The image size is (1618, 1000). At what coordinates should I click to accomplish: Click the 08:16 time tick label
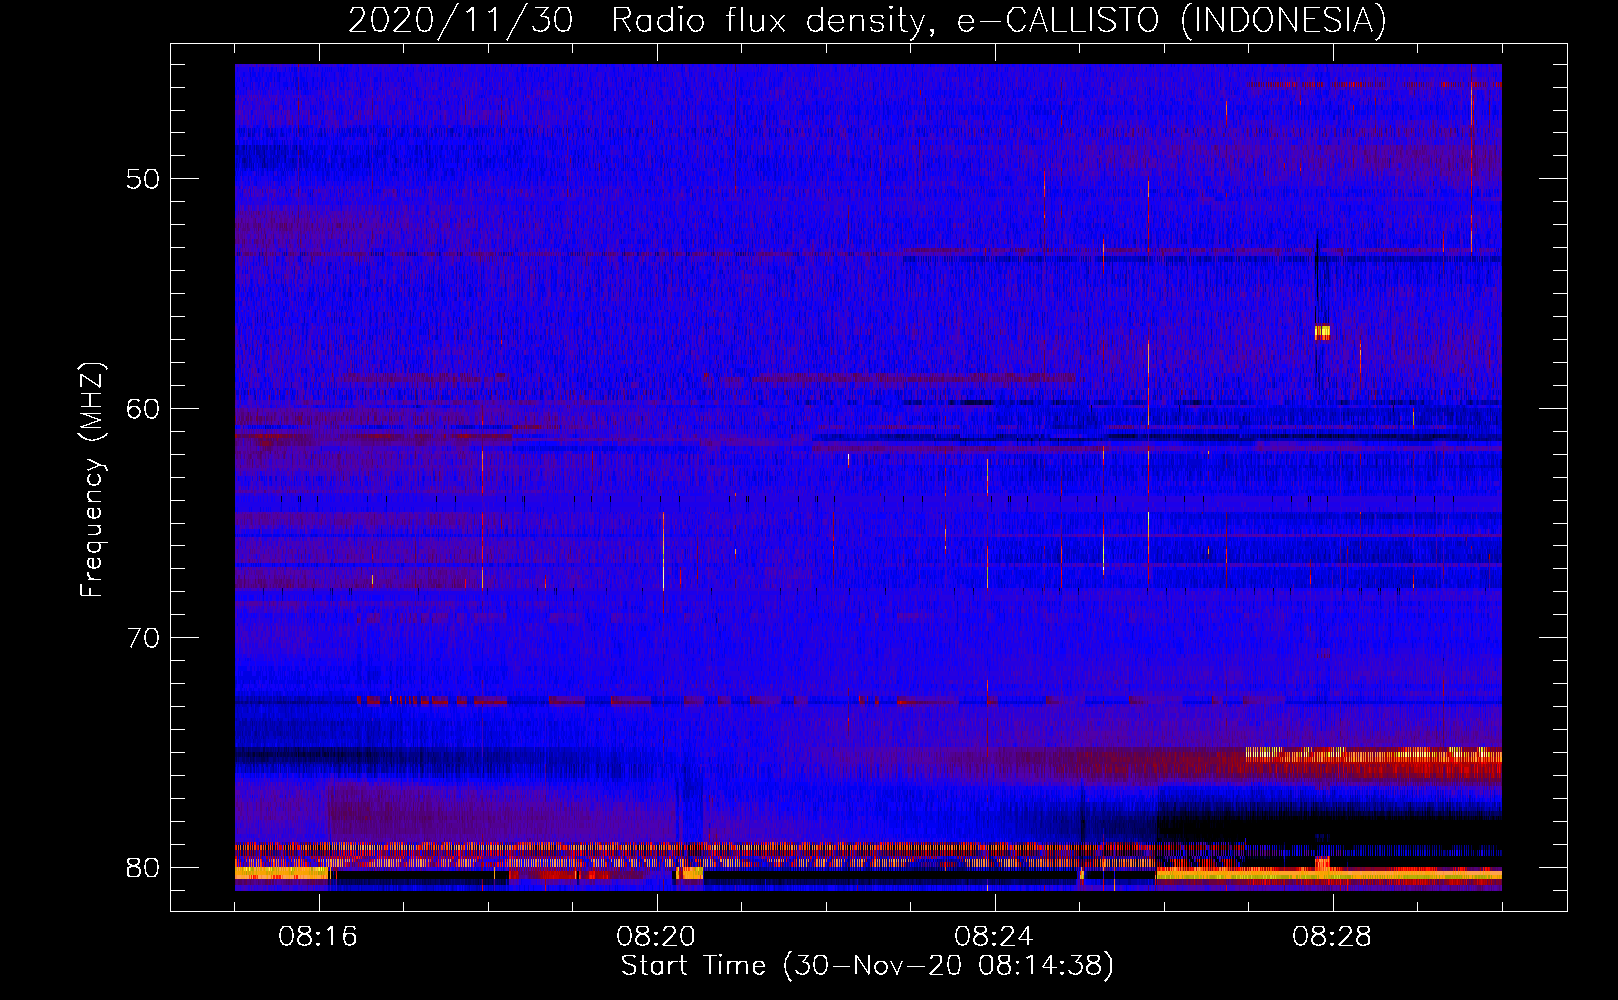318,937
